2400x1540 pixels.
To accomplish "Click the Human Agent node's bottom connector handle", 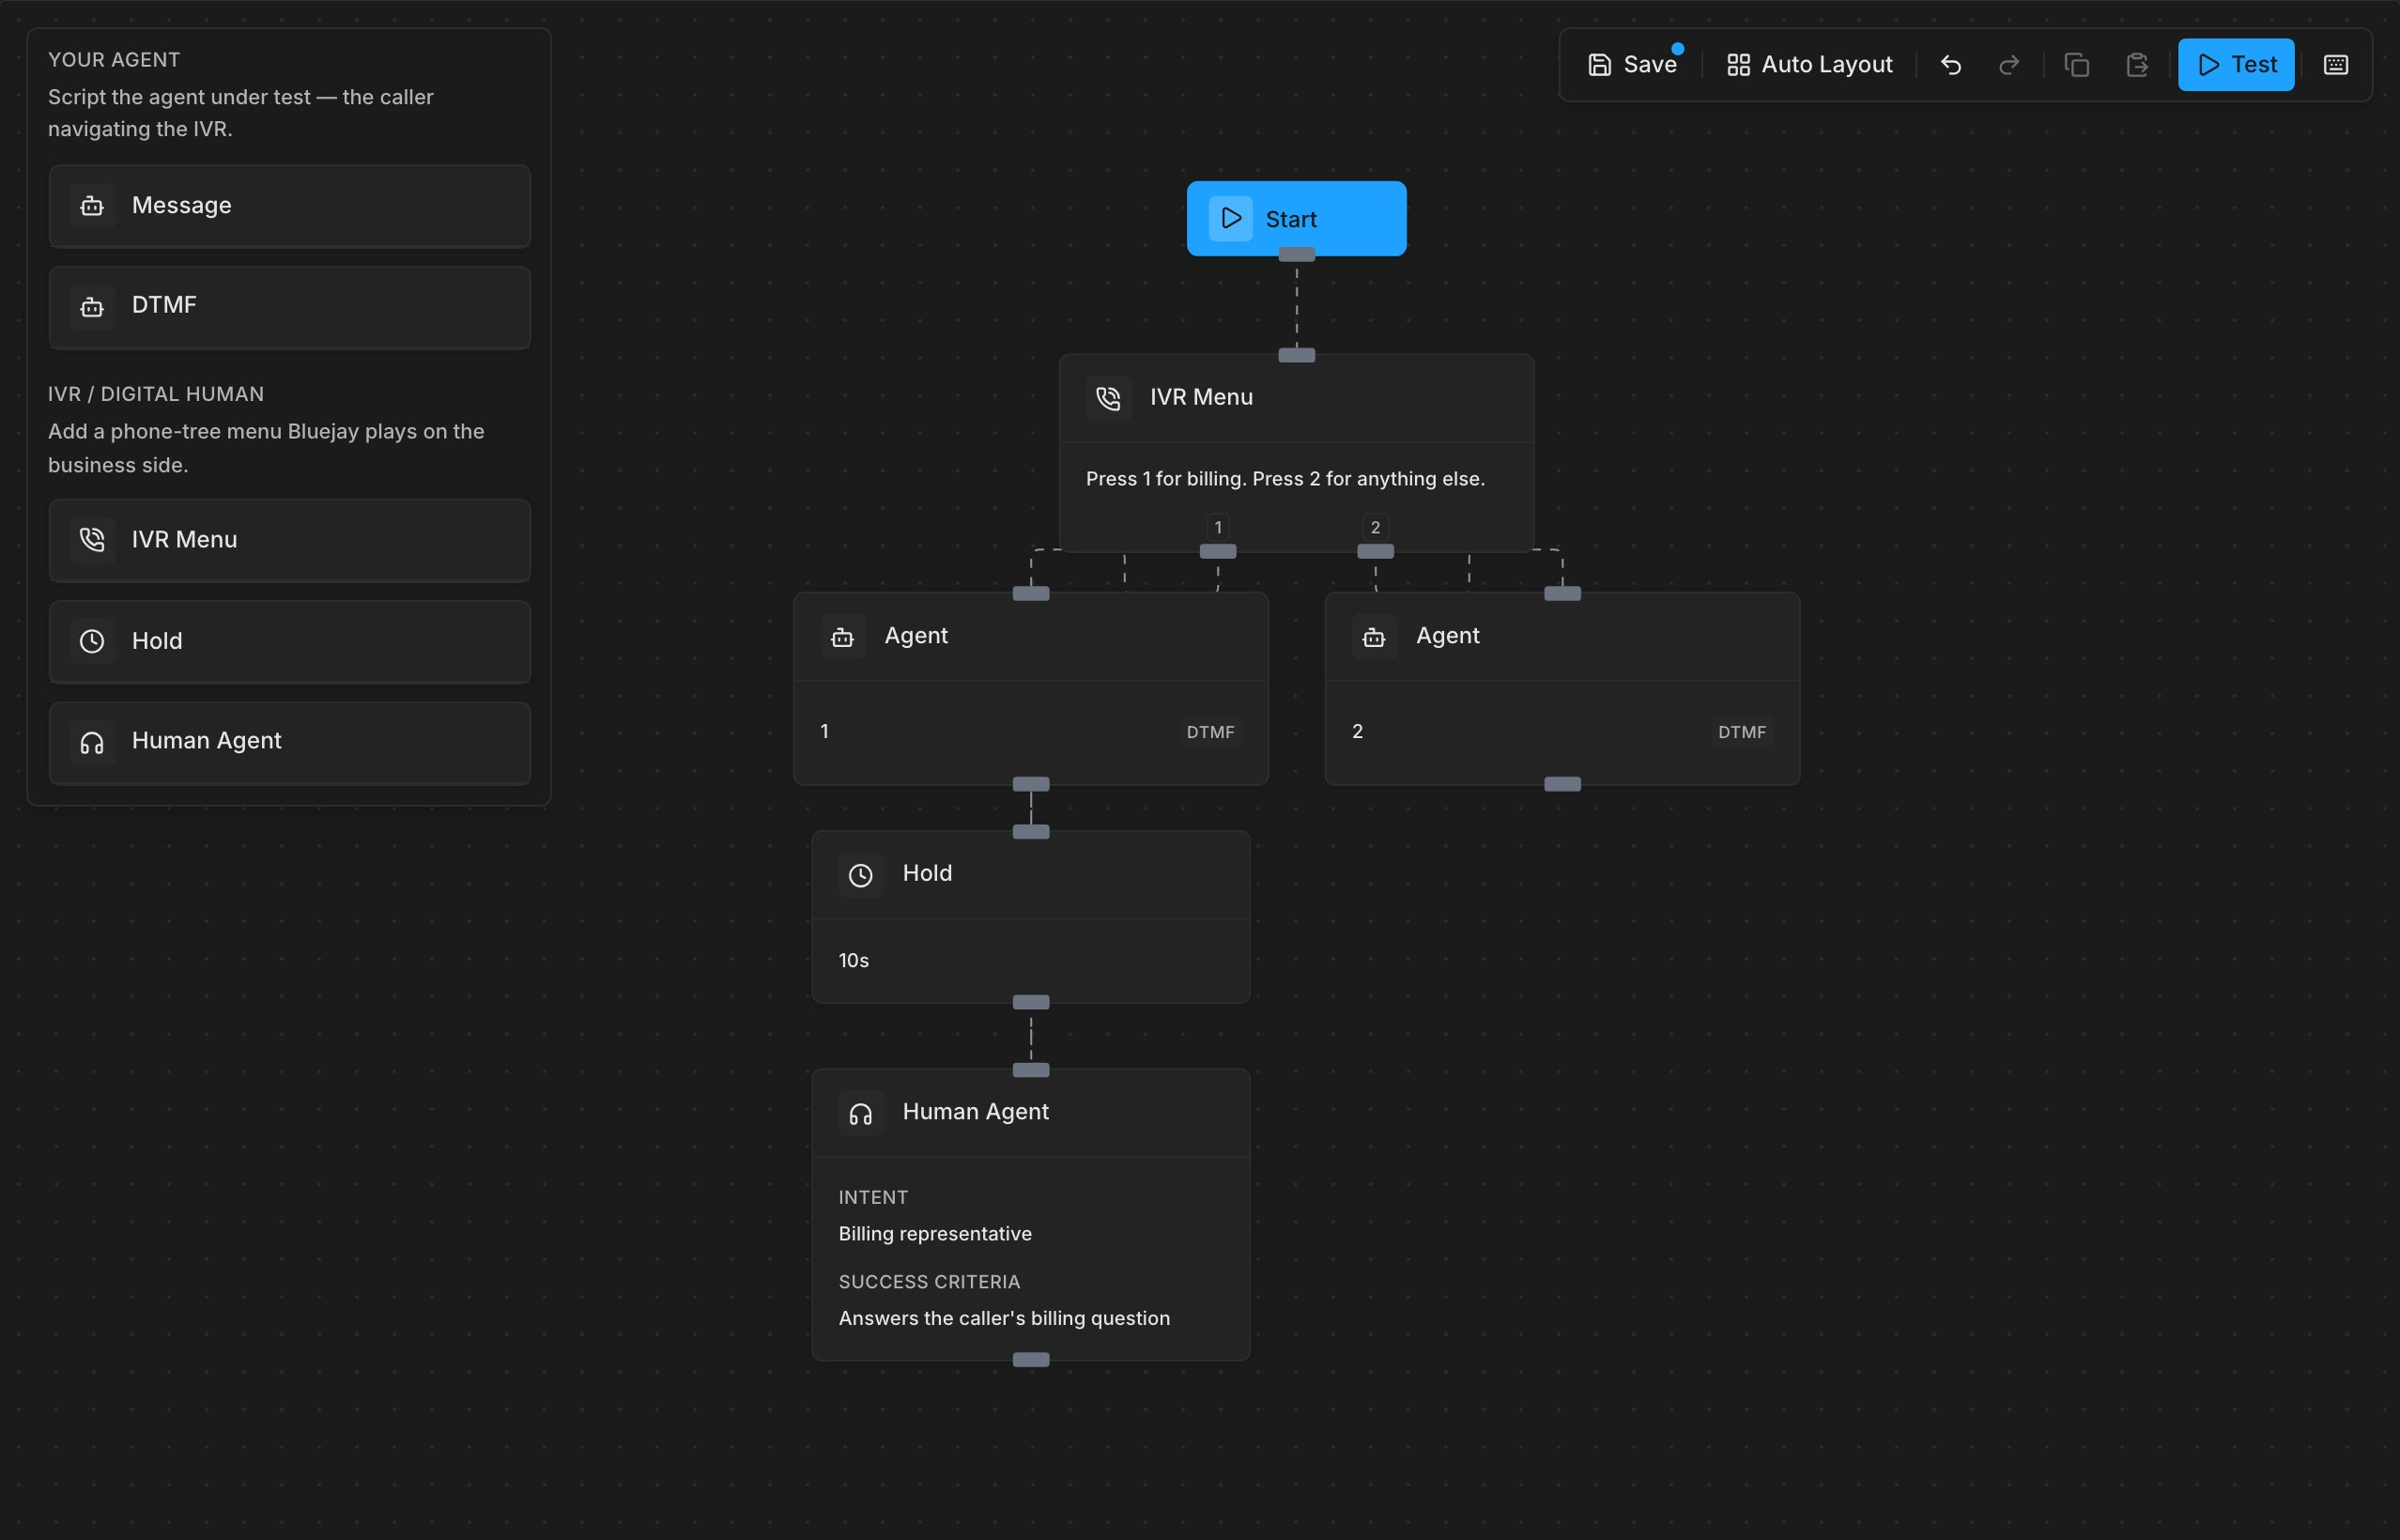I will point(1031,1359).
